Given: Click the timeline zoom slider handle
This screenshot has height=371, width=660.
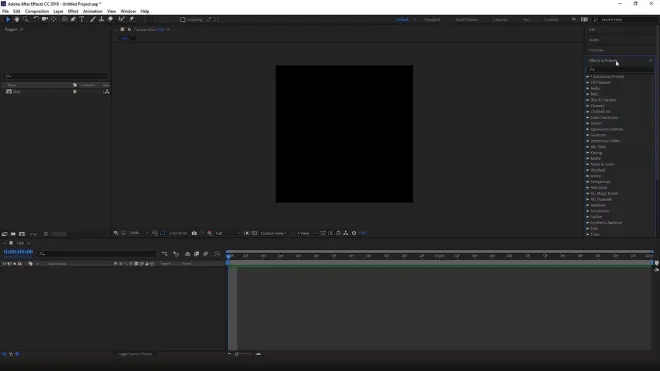Looking at the screenshot, I should click(237, 354).
